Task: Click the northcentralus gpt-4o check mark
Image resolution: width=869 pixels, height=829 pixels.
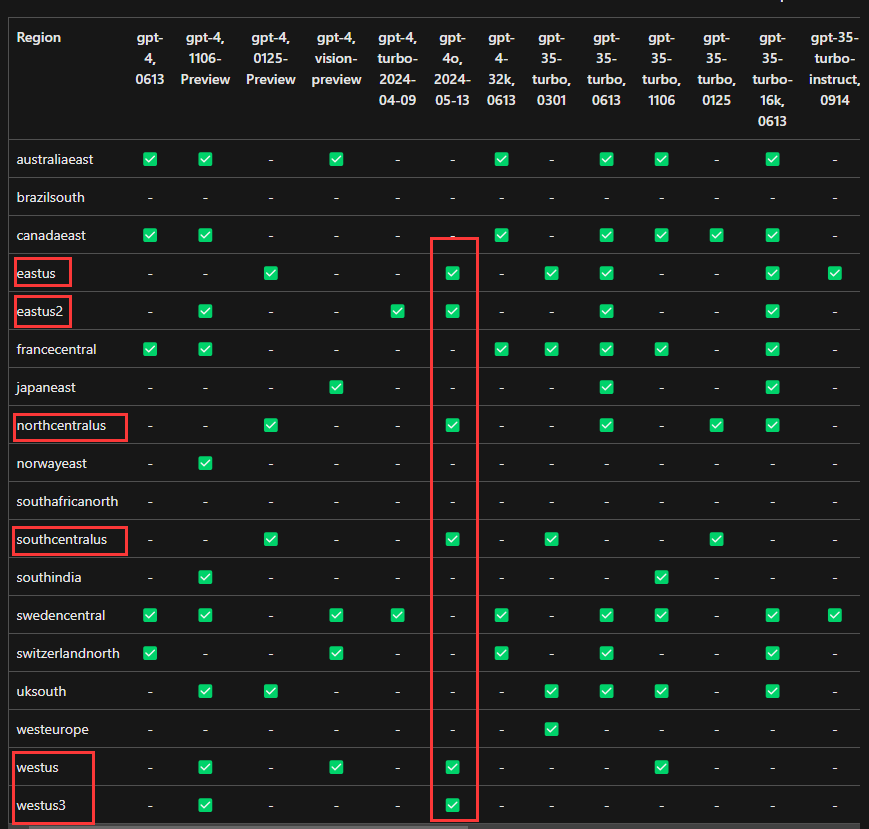Action: click(452, 425)
